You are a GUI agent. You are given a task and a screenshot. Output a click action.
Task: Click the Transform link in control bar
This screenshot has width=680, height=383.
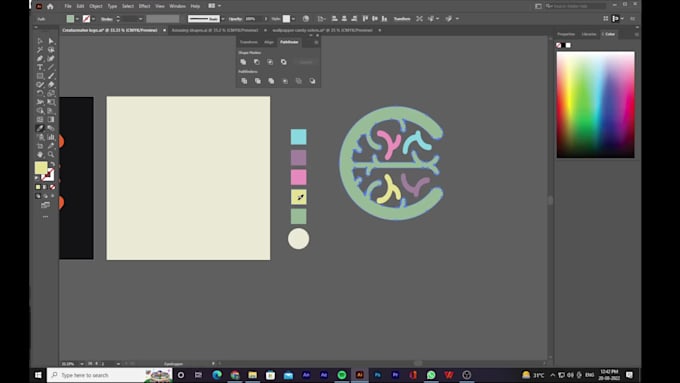coord(402,19)
